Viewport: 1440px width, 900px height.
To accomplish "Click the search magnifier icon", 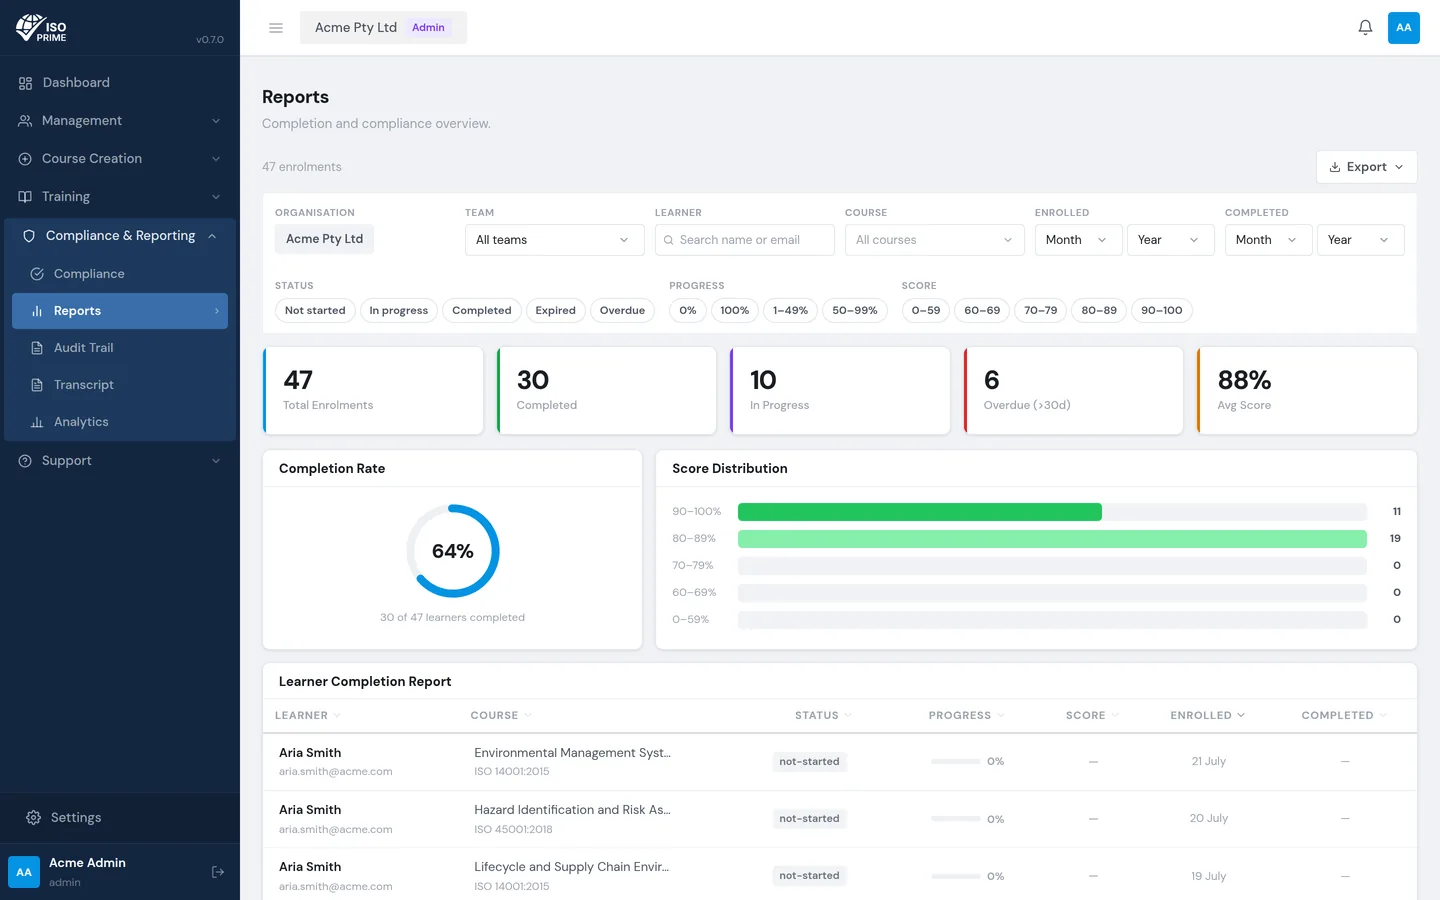I will tap(669, 240).
